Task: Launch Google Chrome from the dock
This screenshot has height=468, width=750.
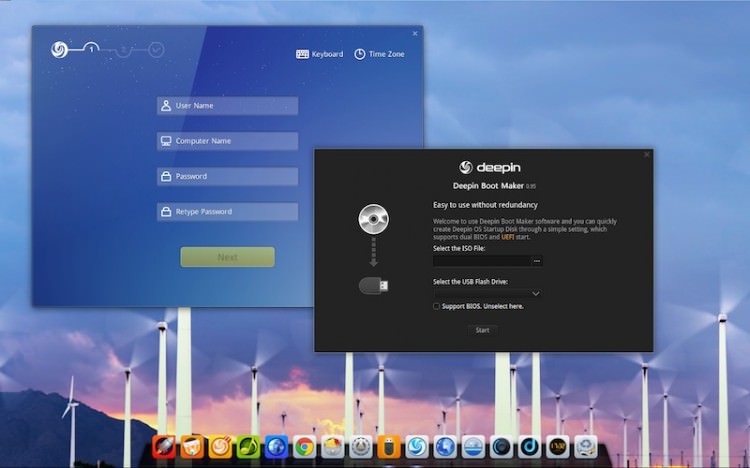Action: (304, 447)
